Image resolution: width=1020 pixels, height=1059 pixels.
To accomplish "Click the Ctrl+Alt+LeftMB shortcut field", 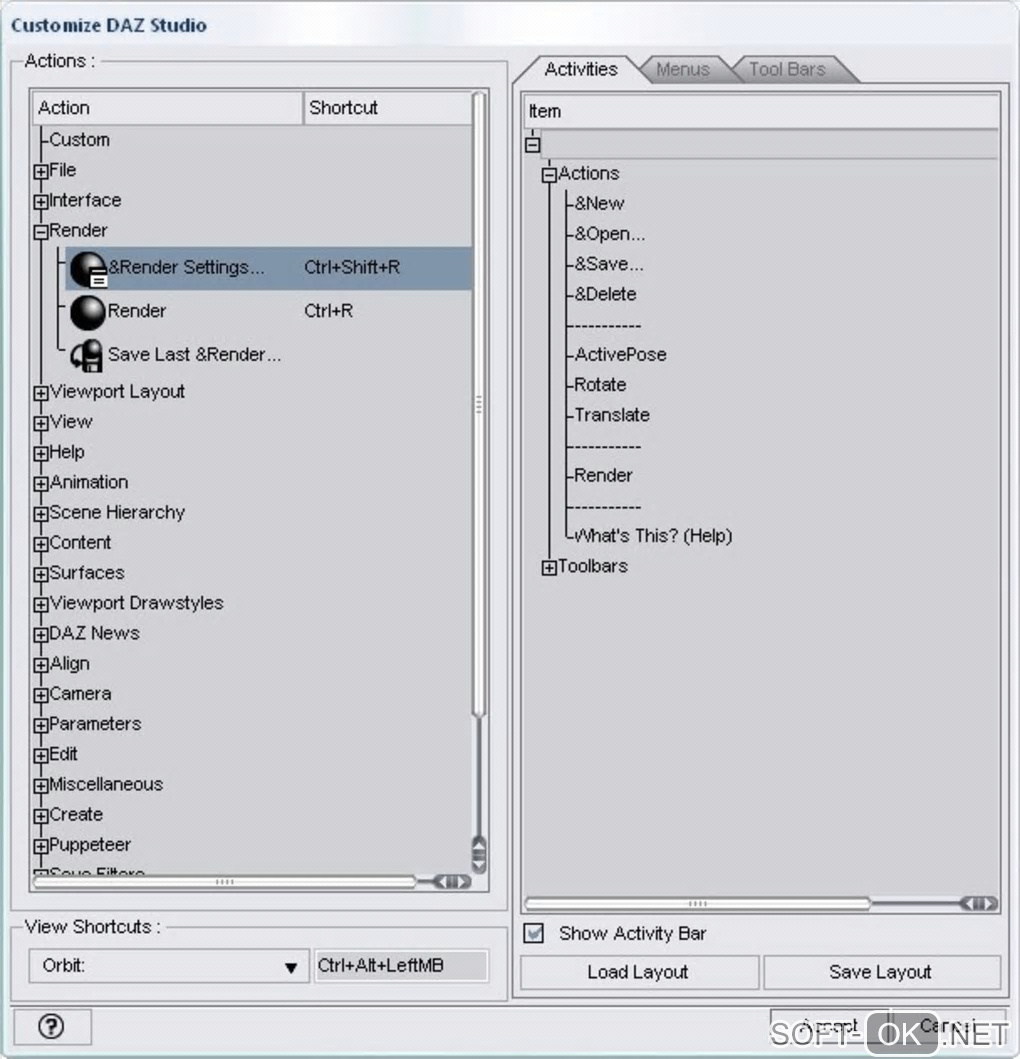I will 401,966.
